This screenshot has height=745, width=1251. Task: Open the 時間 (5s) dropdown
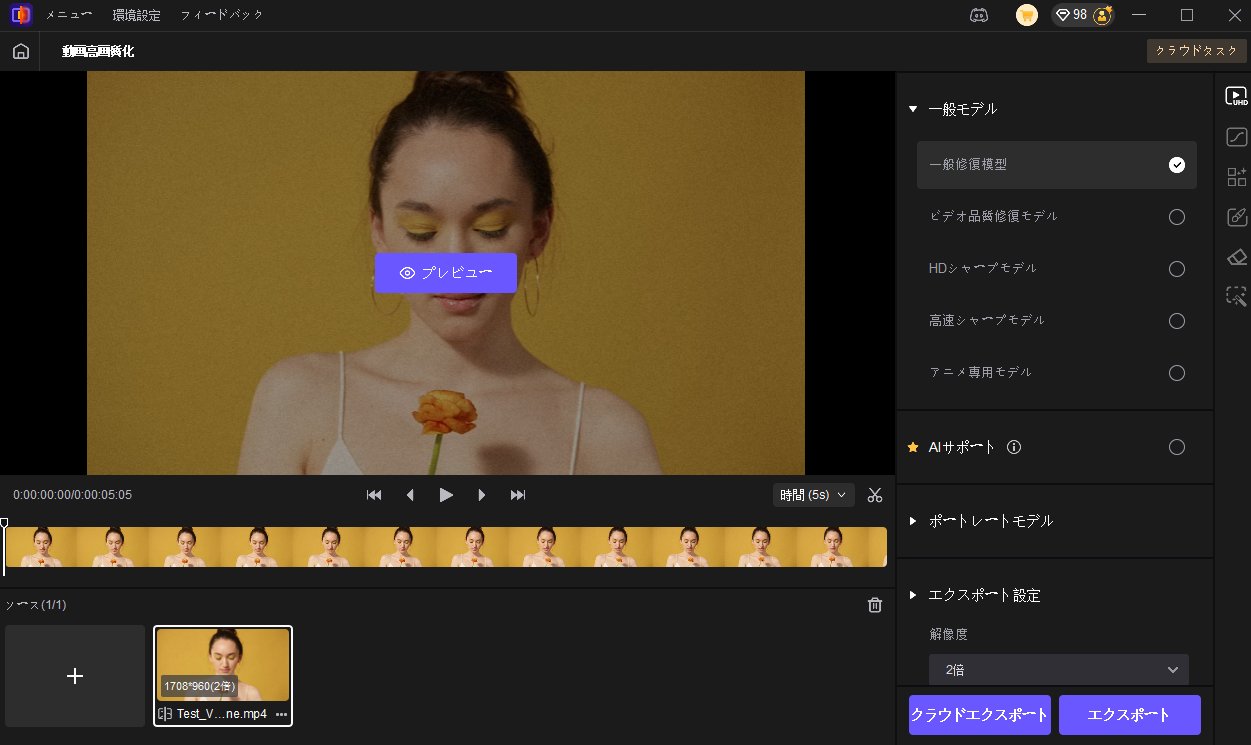tap(814, 495)
